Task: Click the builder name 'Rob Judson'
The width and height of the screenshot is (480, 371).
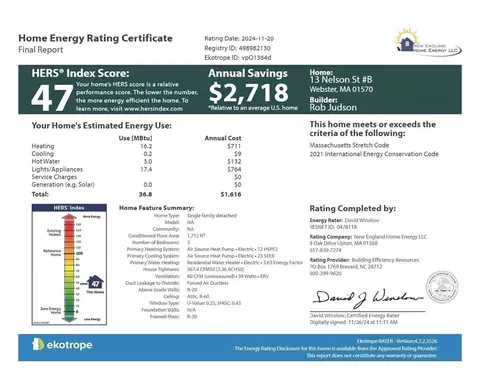Action: click(x=333, y=107)
